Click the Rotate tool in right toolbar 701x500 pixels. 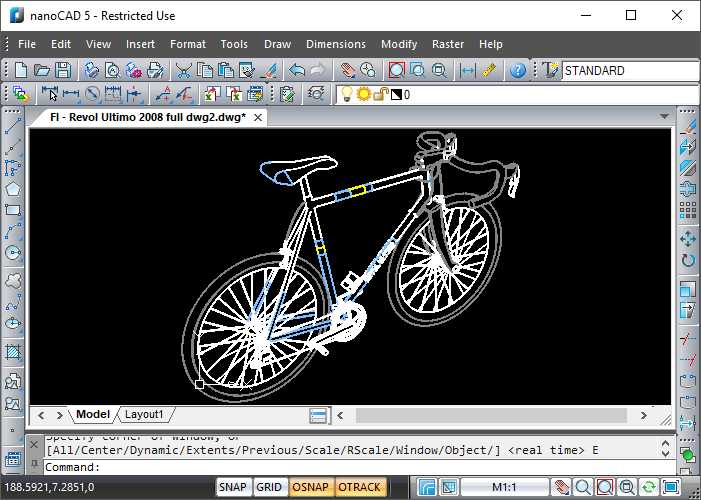pos(687,261)
